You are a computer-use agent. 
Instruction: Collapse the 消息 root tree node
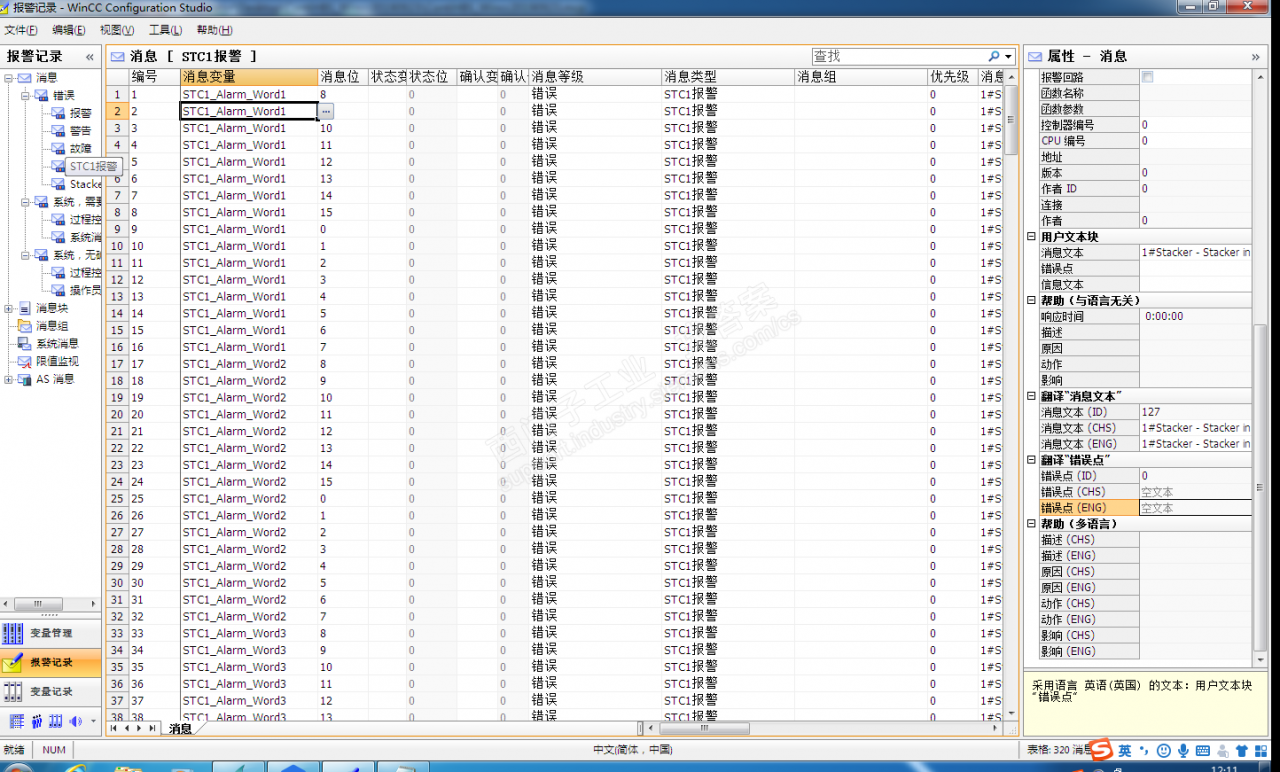(9, 78)
